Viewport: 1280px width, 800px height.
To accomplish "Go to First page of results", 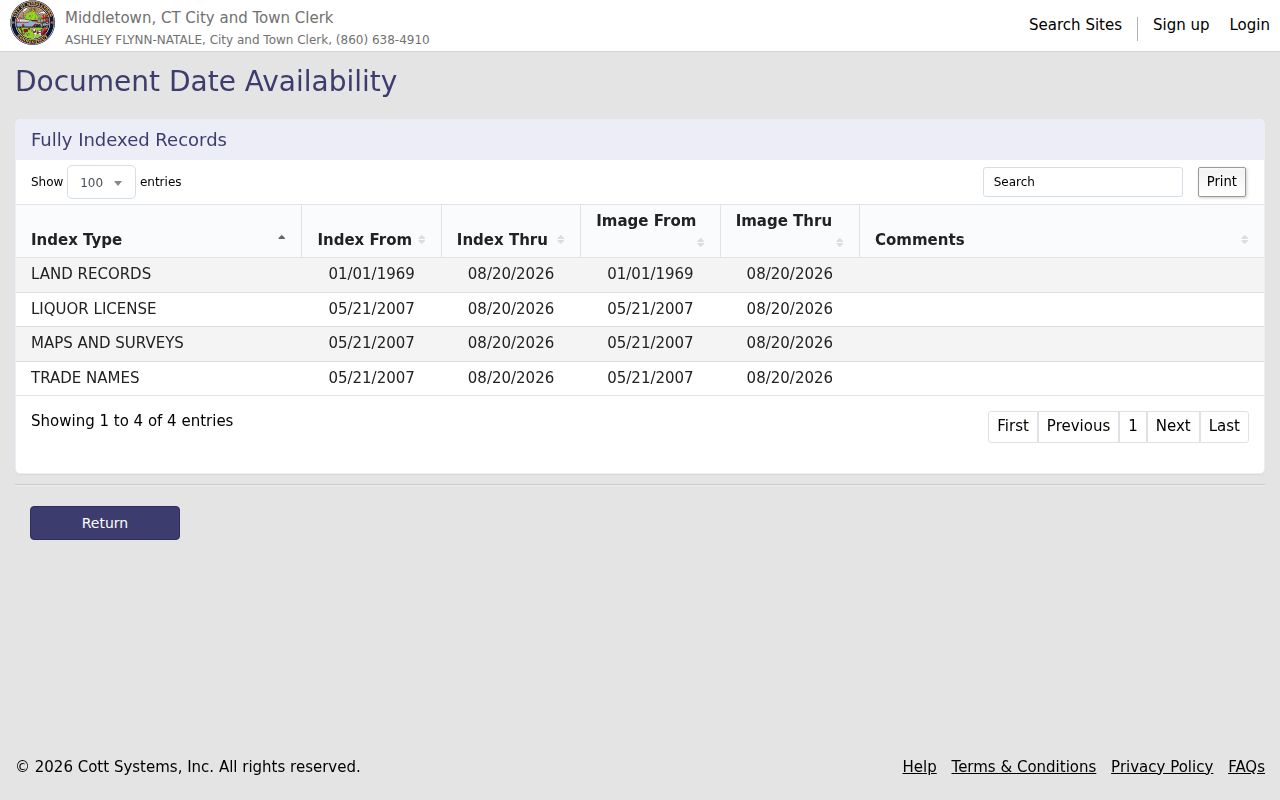I will pyautogui.click(x=1013, y=426).
